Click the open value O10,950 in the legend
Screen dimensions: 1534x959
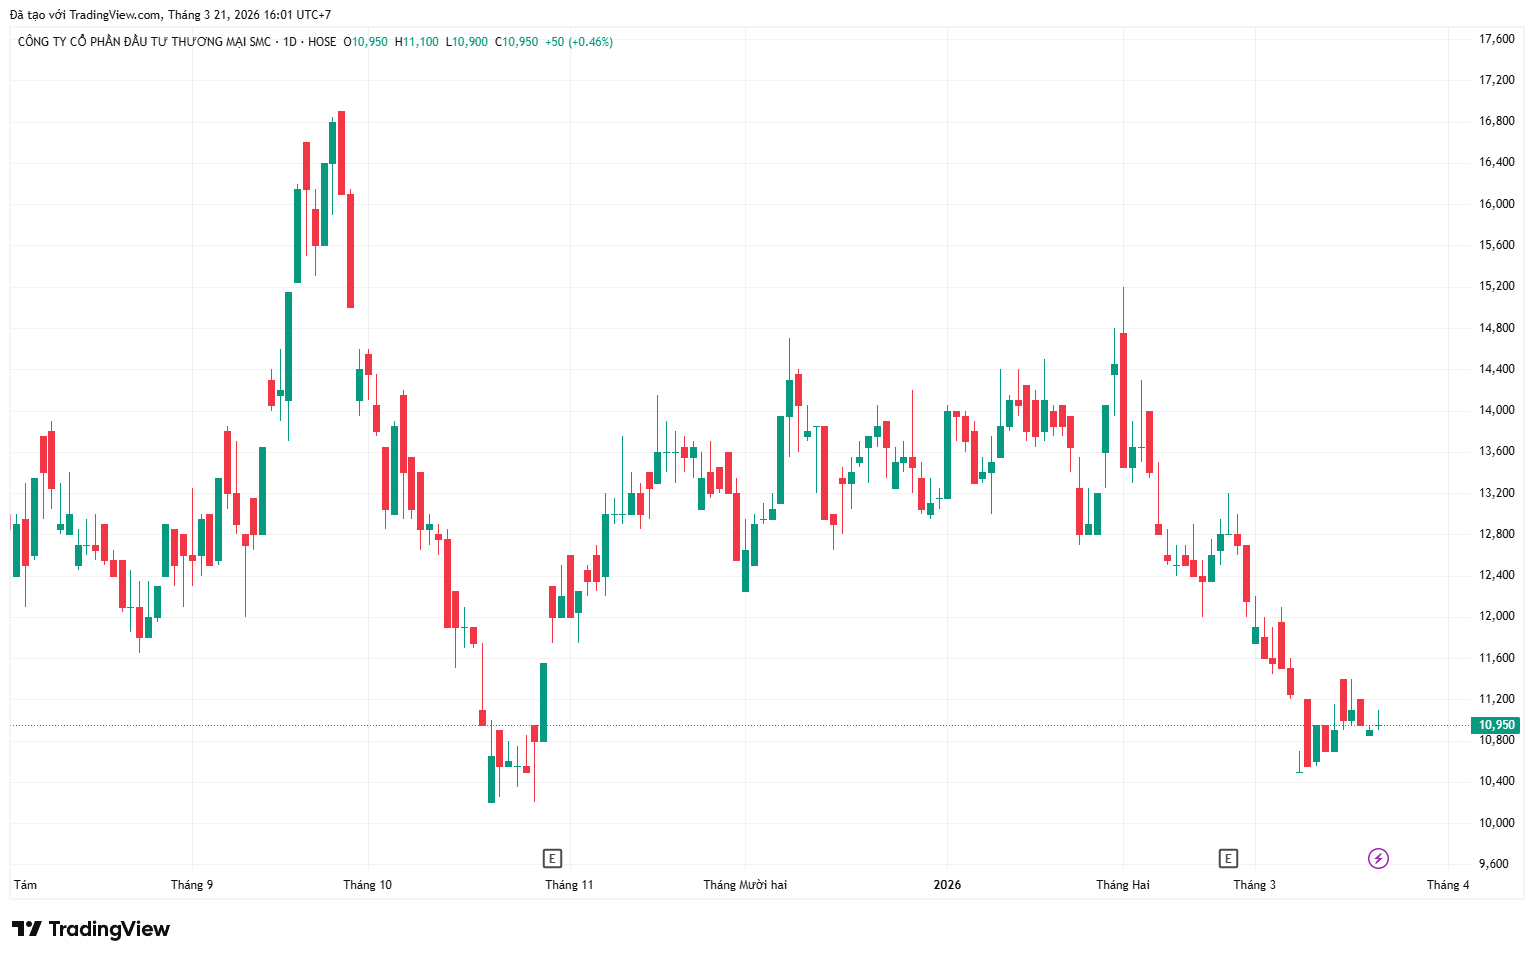366,42
